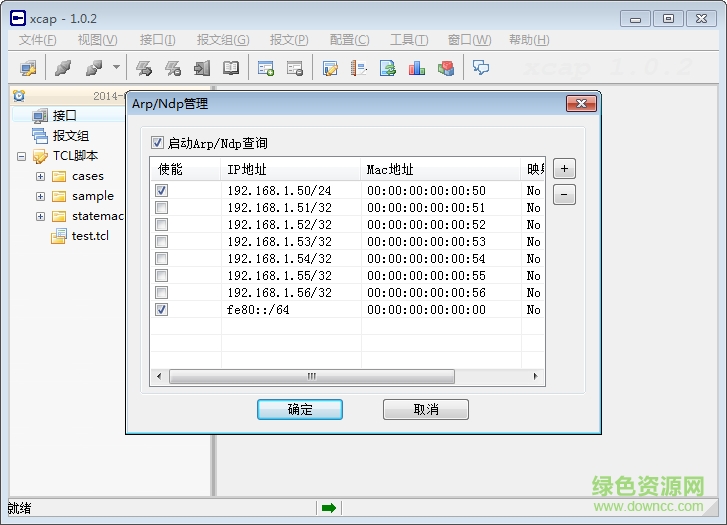Click the second gray plug icon beside dropdown arrow

(x=95, y=68)
